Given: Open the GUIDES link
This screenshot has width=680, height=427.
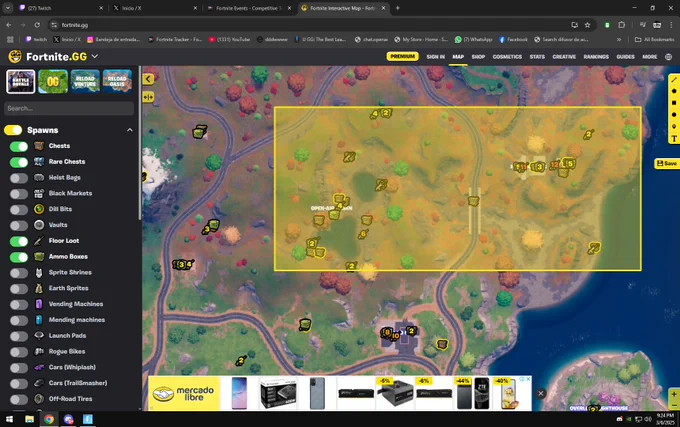Looking at the screenshot, I should pos(625,57).
